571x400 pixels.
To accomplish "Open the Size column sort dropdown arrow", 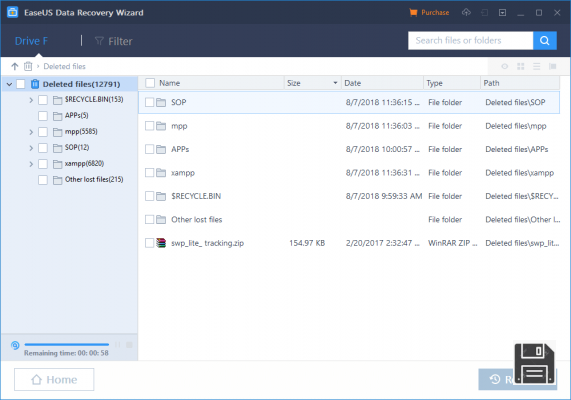I will click(x=335, y=83).
